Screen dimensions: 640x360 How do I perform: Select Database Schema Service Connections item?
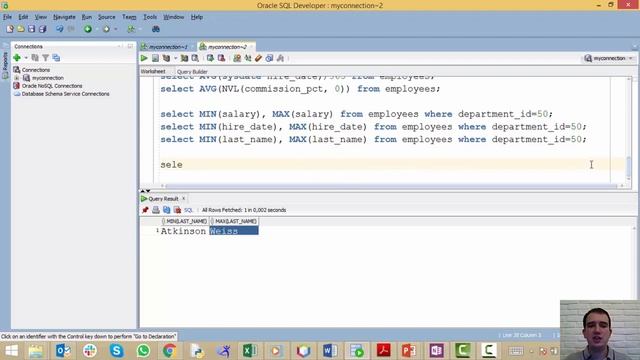point(65,94)
